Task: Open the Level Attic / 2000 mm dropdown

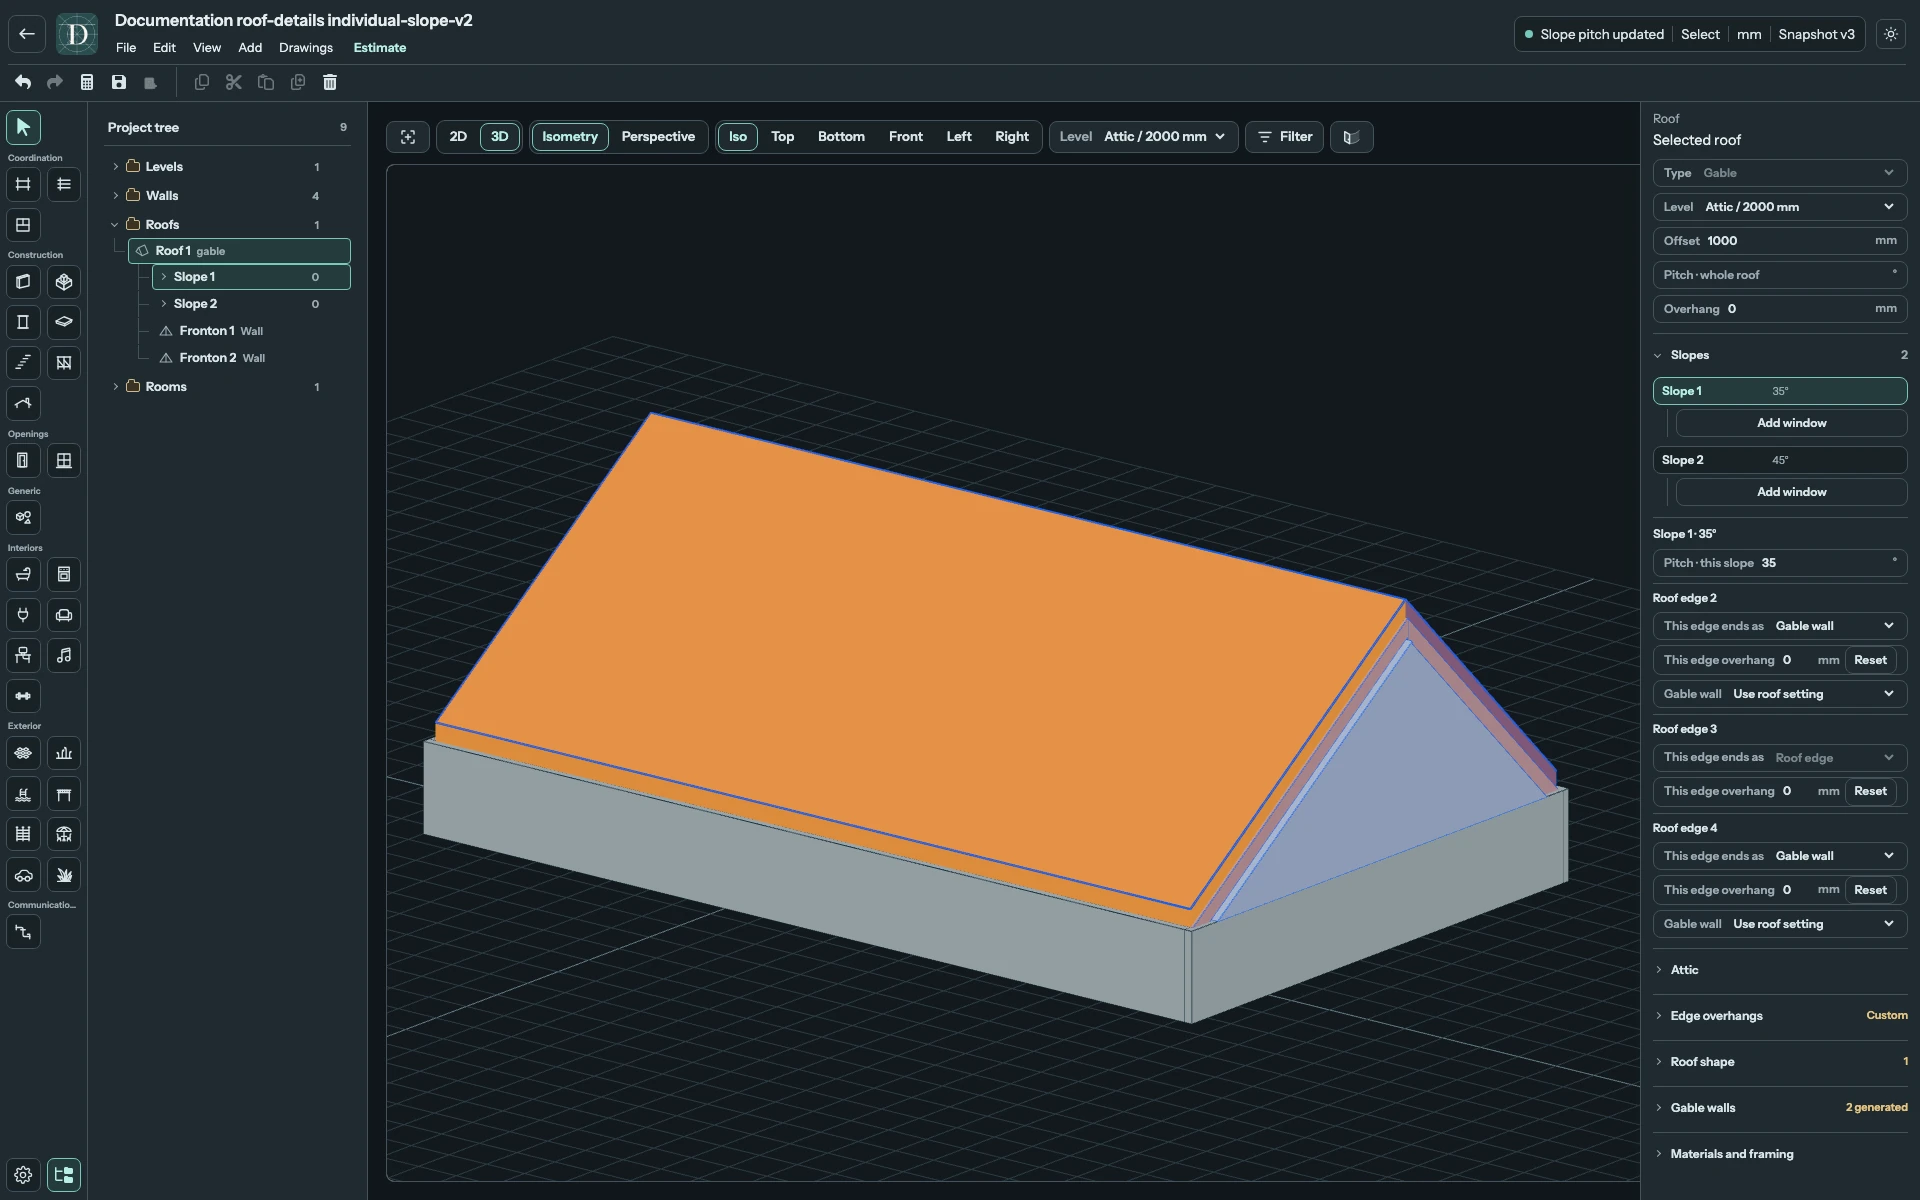Action: 1143,137
